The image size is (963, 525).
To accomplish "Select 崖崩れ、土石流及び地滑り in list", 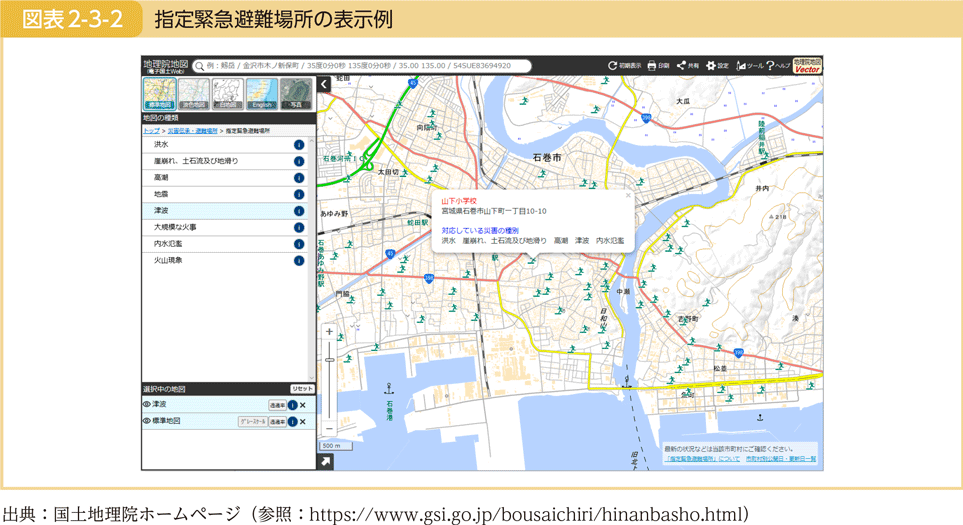I will [225, 161].
